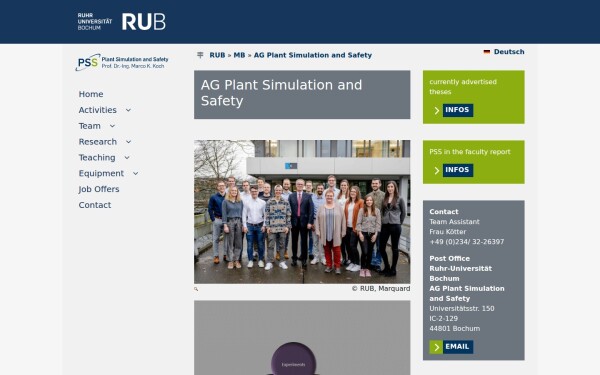Select the arrow icon beside faculty report INFOS
Image resolution: width=600 pixels, height=375 pixels.
(437, 170)
